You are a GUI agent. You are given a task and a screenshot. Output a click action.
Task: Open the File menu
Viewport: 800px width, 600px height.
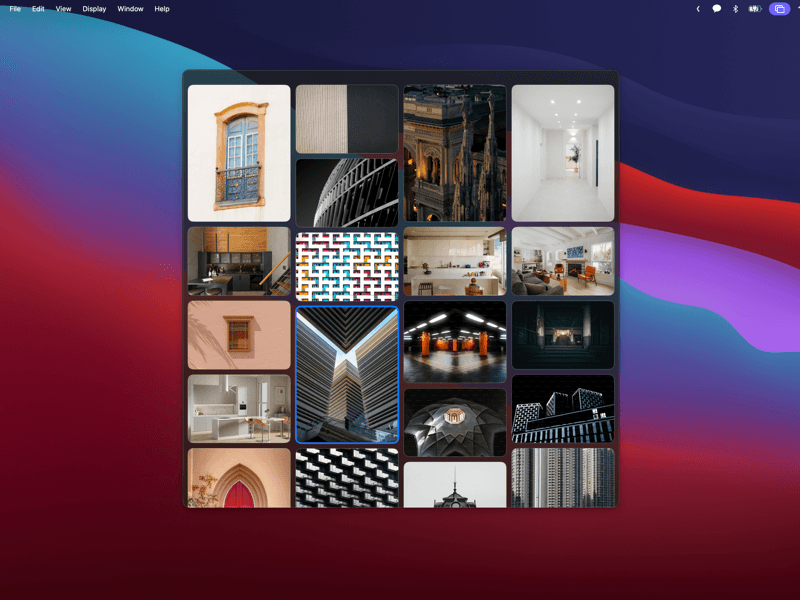(15, 8)
